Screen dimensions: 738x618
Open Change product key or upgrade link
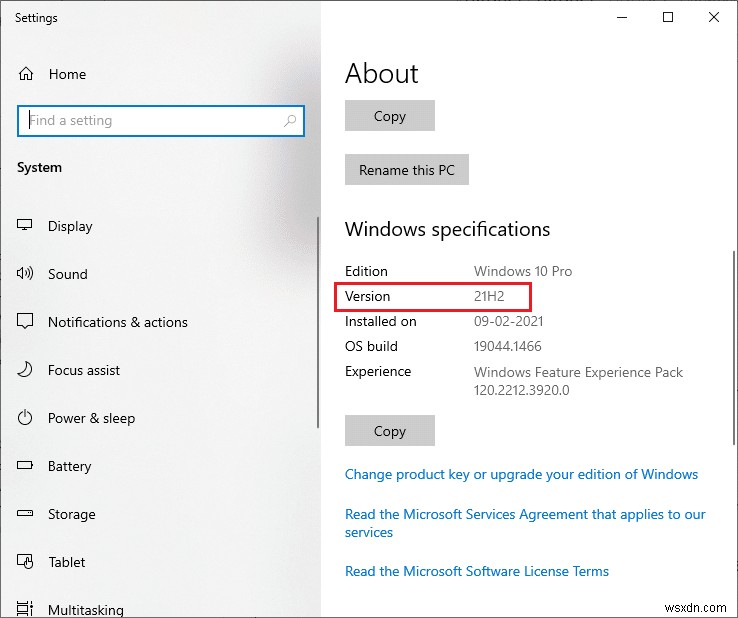click(x=521, y=474)
